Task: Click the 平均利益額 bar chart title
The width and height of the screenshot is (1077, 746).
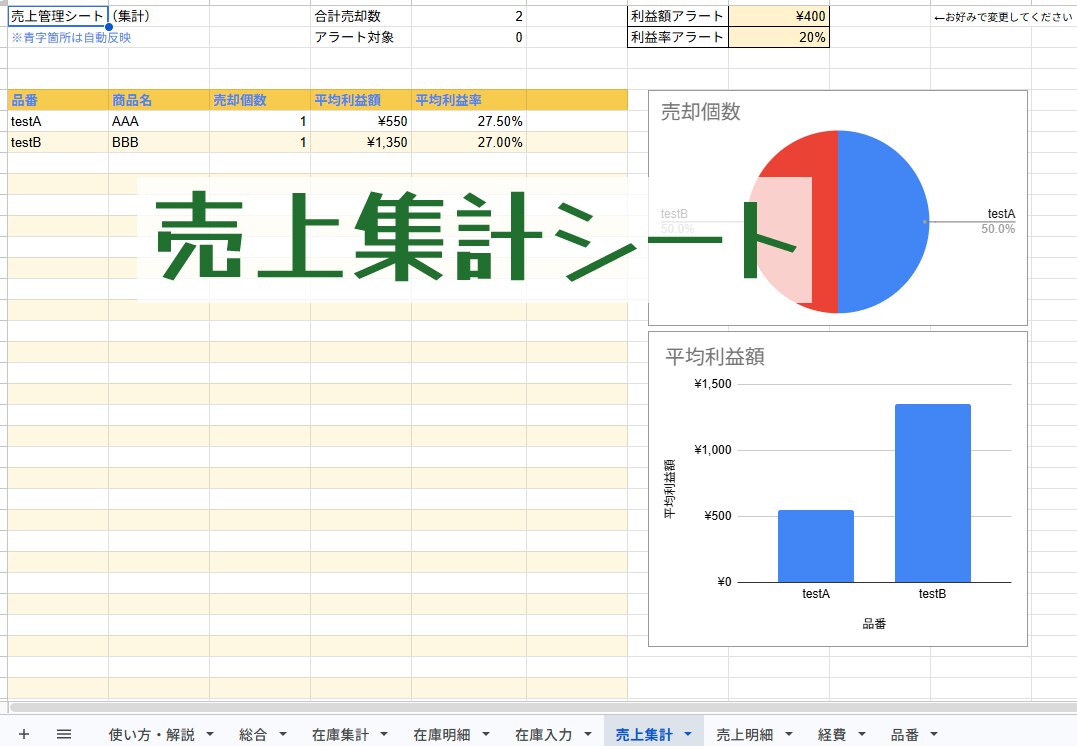Action: [714, 356]
